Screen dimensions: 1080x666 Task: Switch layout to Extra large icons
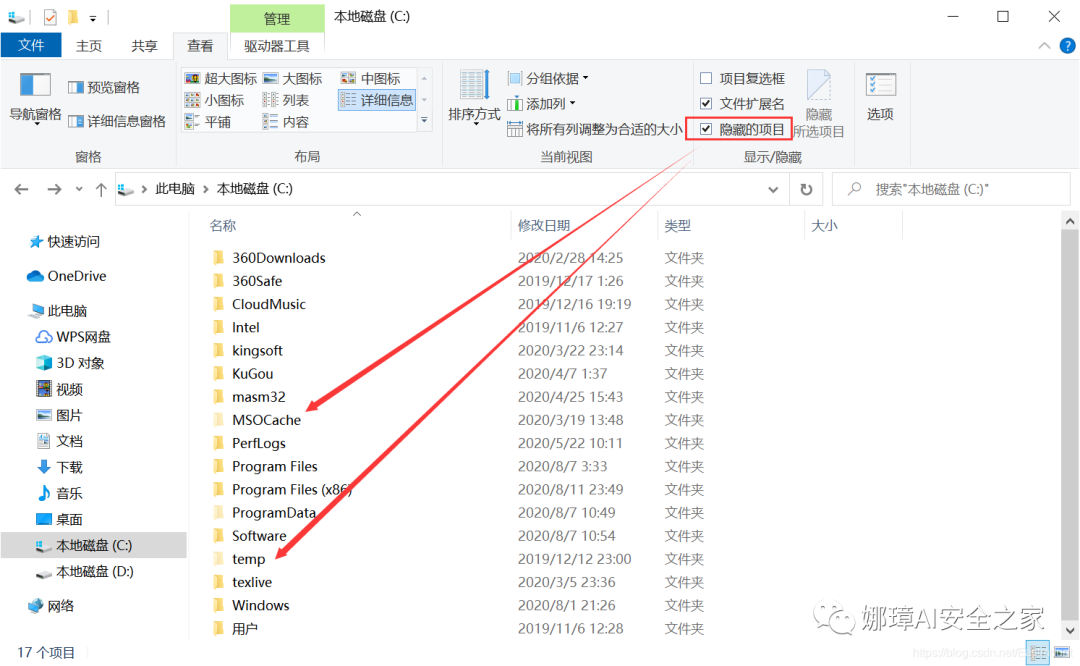pos(221,79)
